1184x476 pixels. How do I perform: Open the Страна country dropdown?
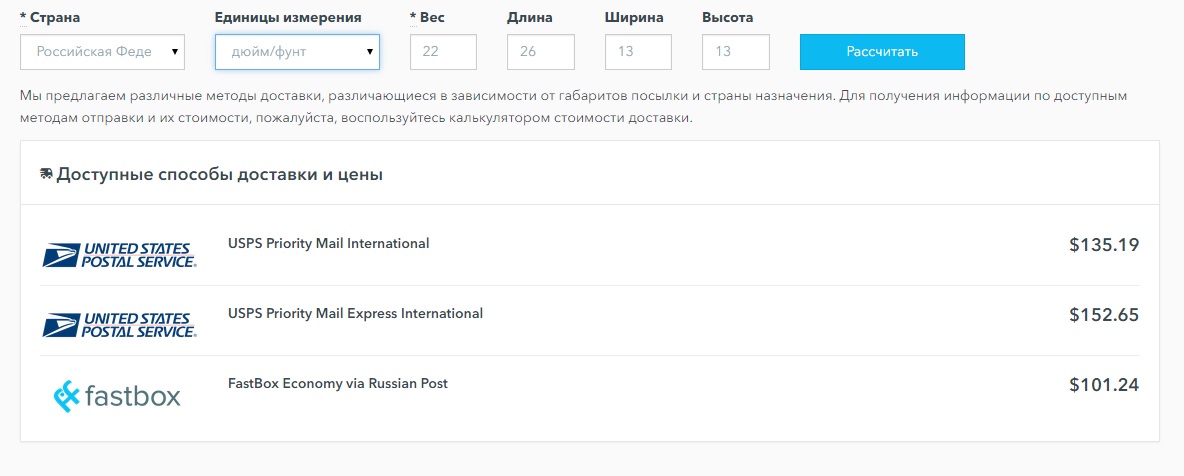(x=102, y=52)
